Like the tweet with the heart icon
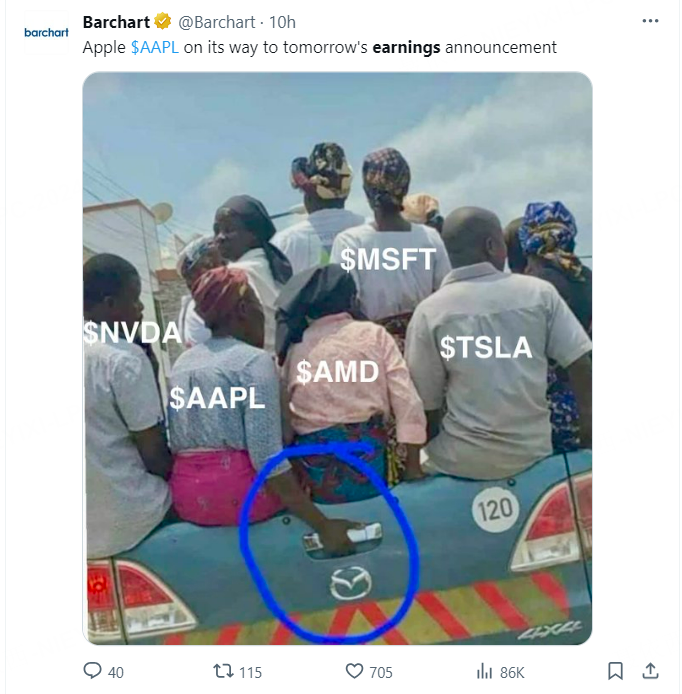This screenshot has height=694, width=682. click(353, 671)
